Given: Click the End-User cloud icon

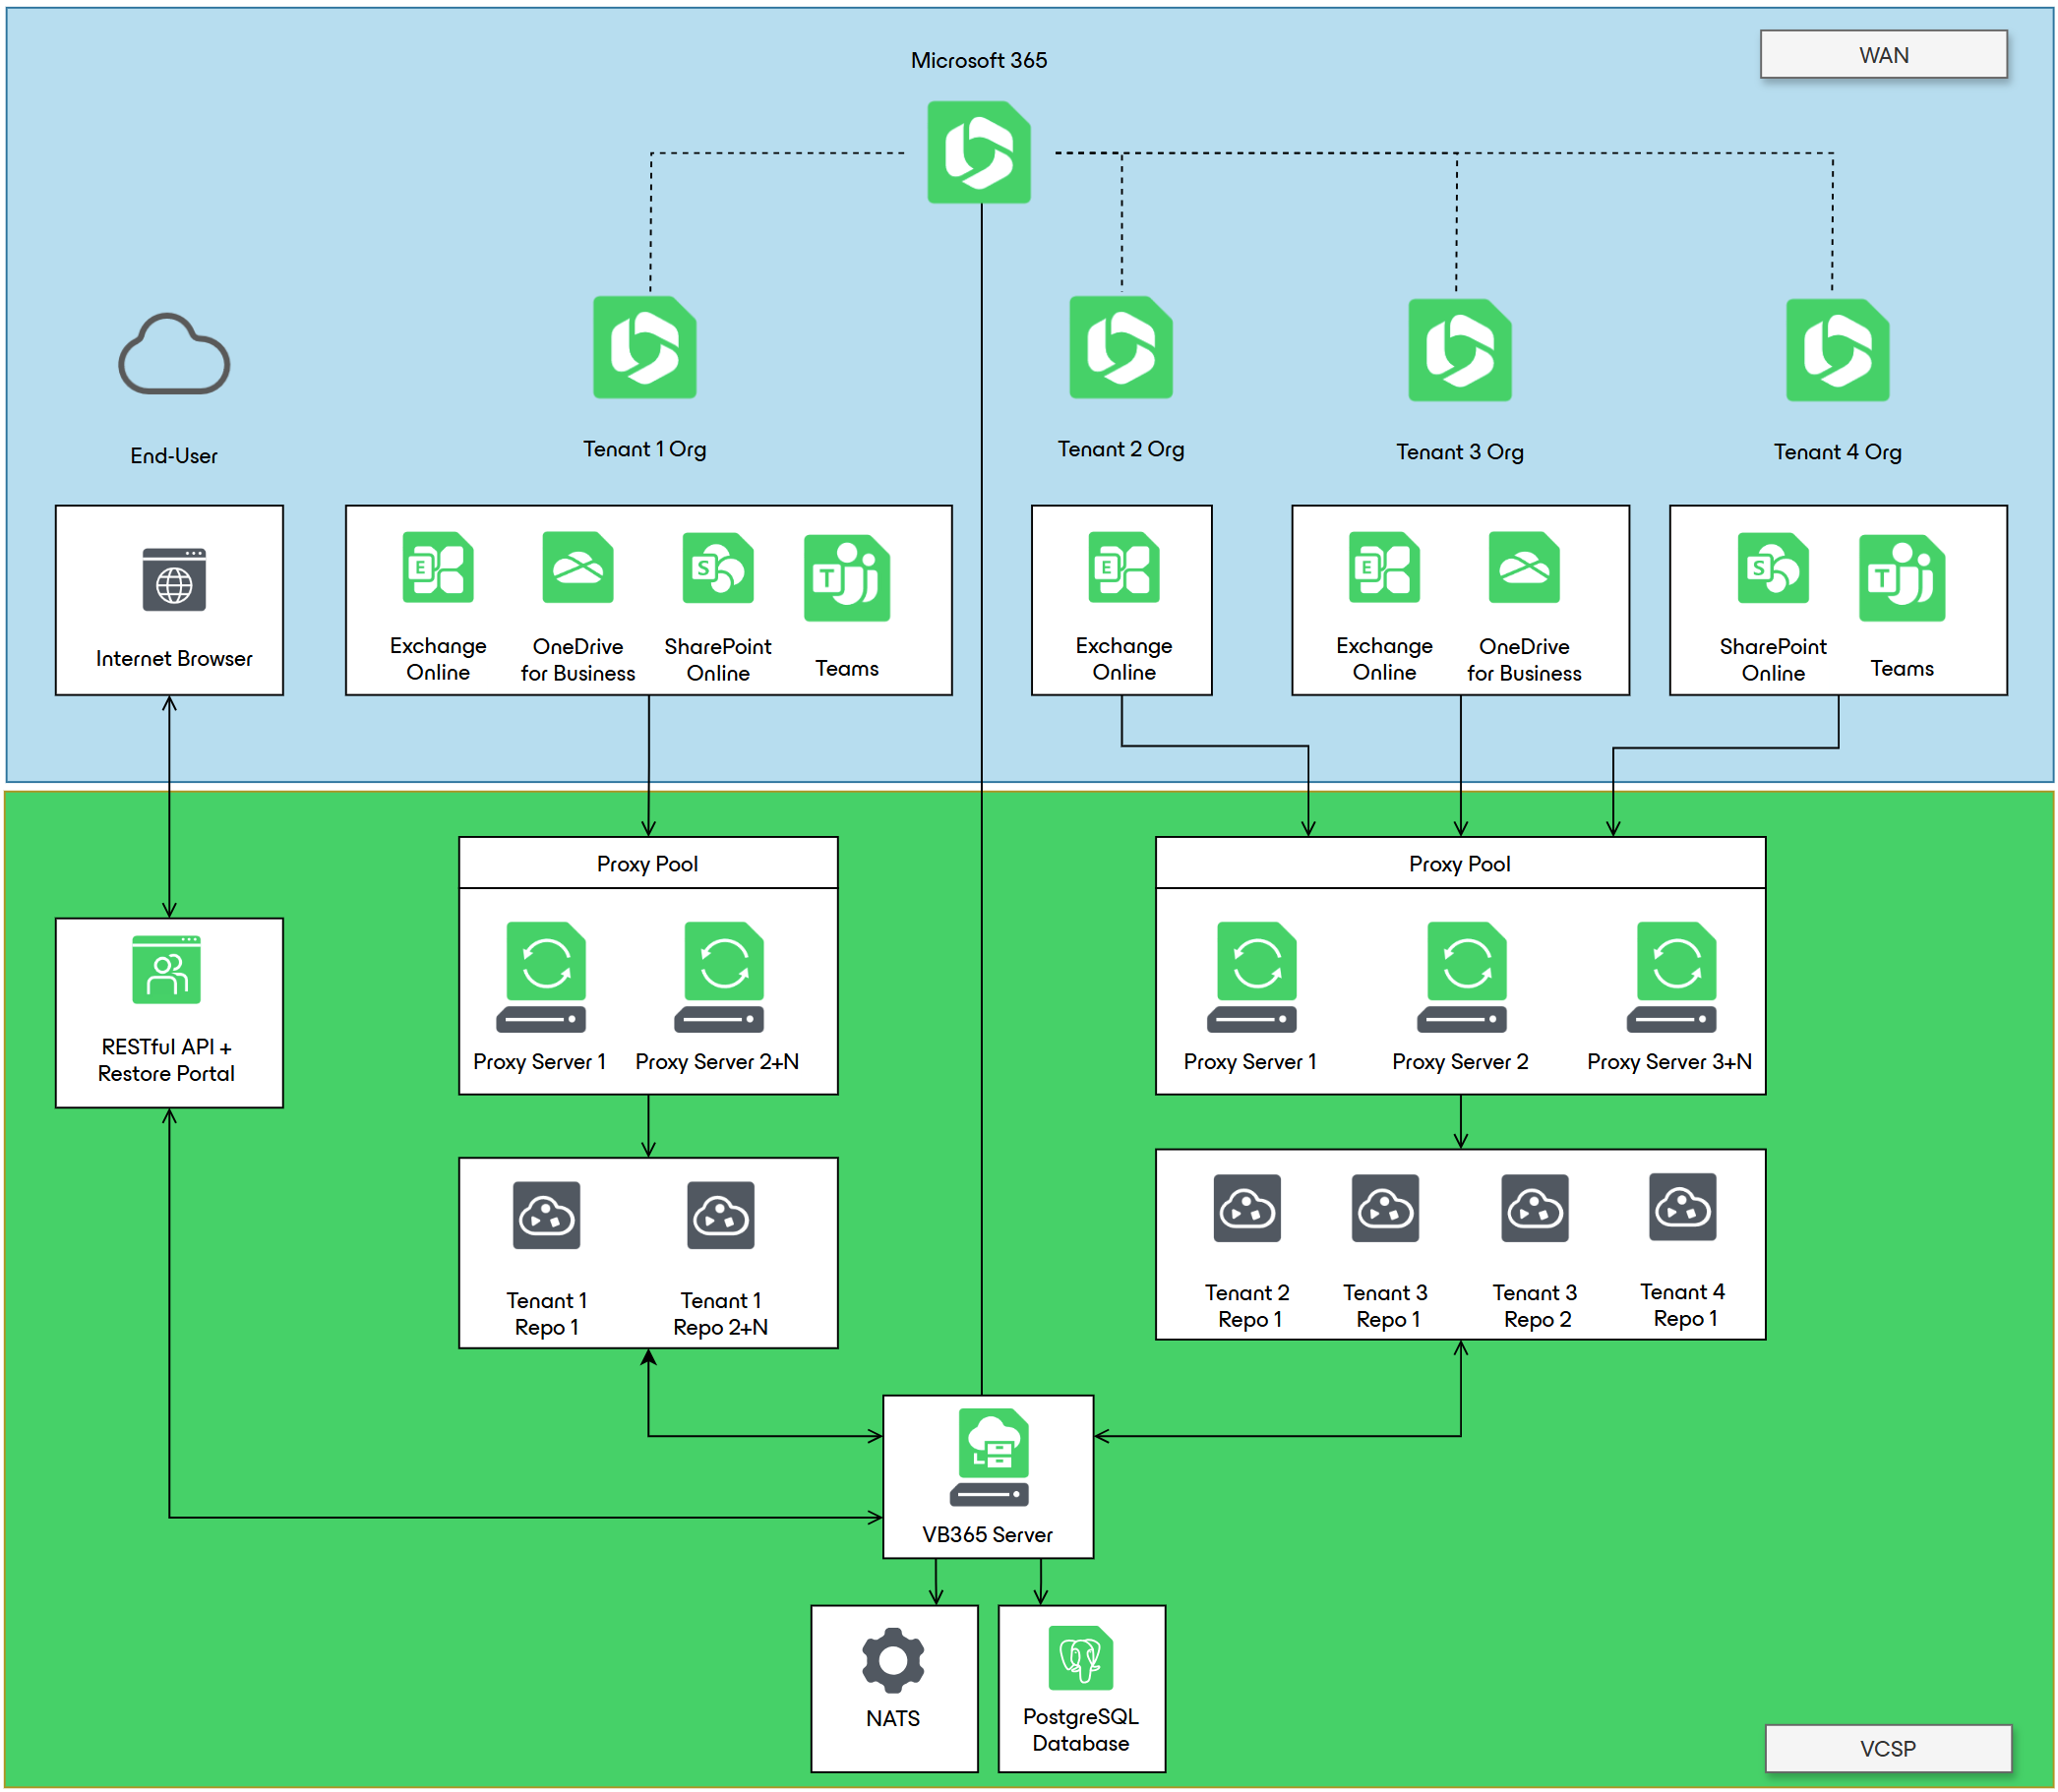Looking at the screenshot, I should point(174,354).
